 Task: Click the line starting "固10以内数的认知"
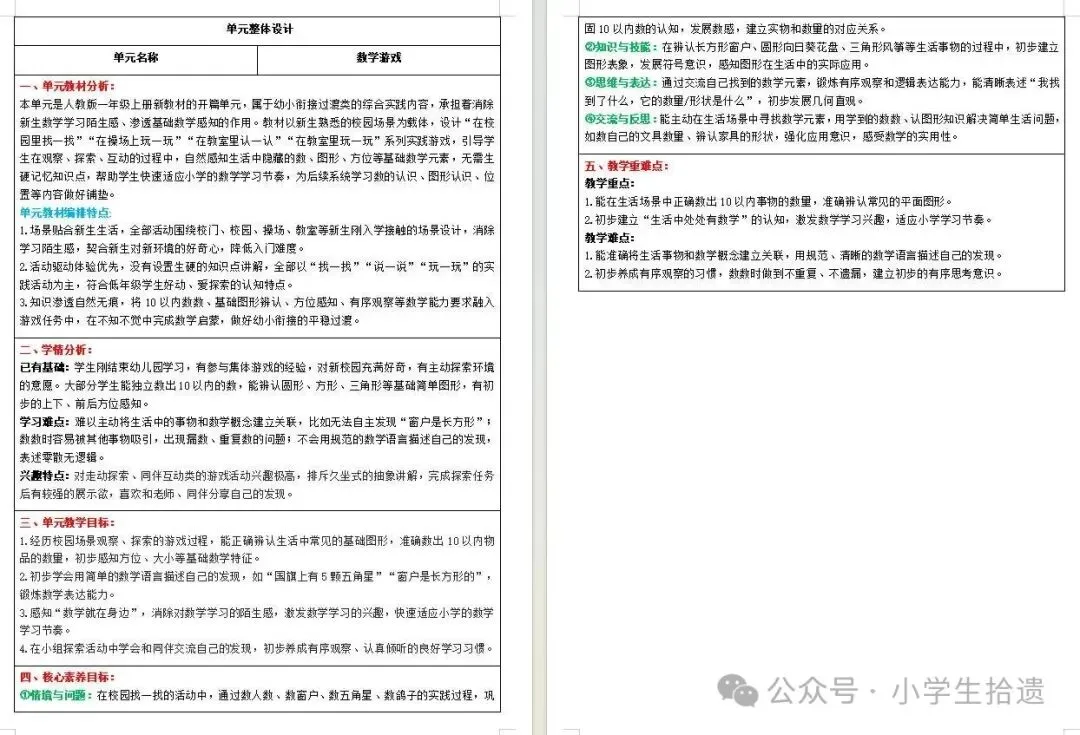(736, 29)
